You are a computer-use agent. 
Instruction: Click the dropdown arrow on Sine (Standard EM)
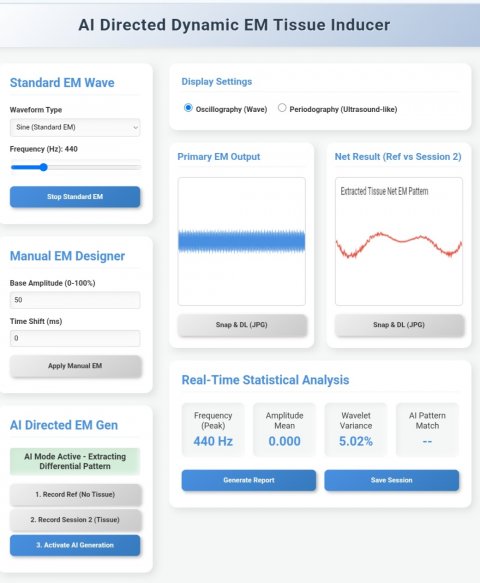pos(135,128)
